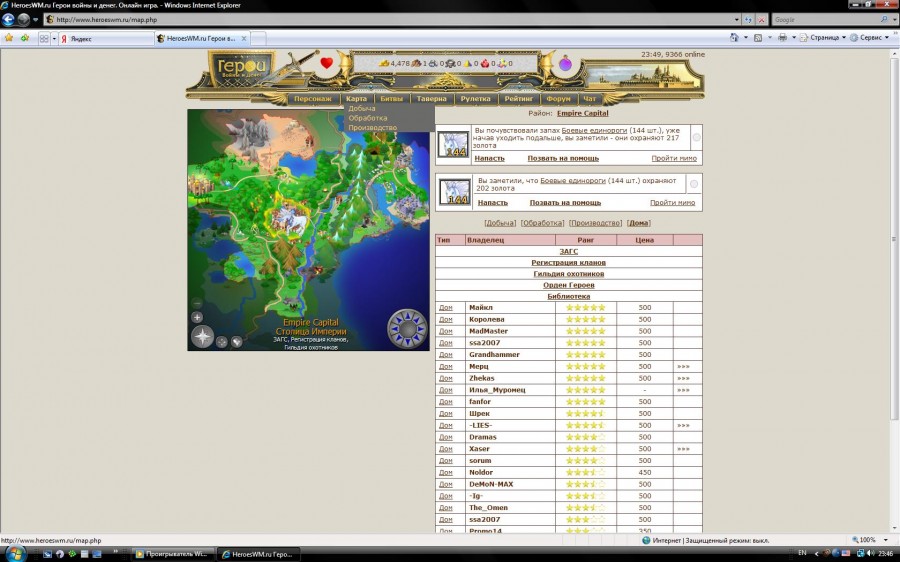900x562 pixels.
Task: Go back with the browser Back arrow
Action: coord(8,20)
